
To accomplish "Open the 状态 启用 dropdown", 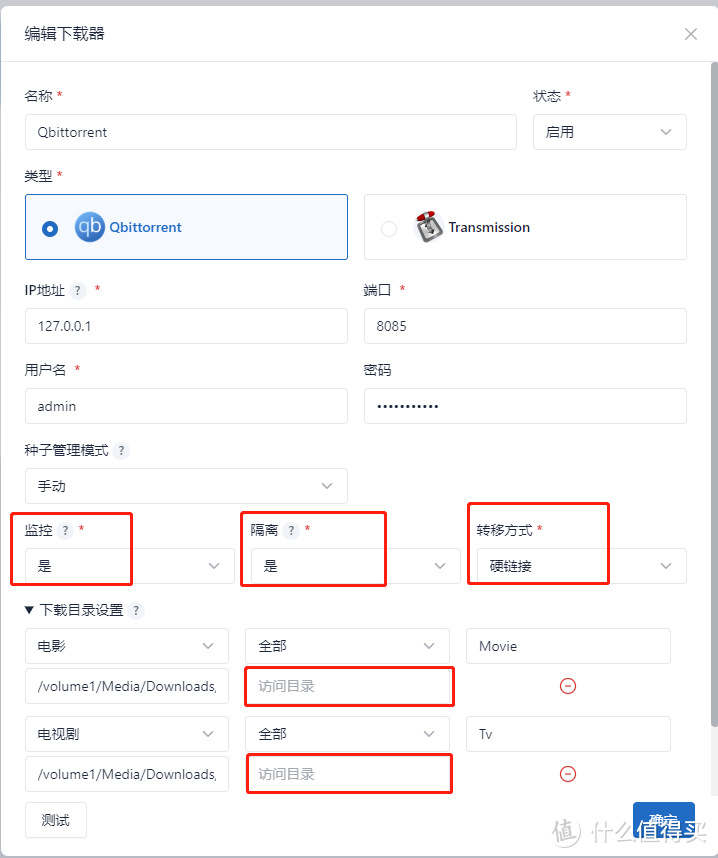I will coord(610,132).
